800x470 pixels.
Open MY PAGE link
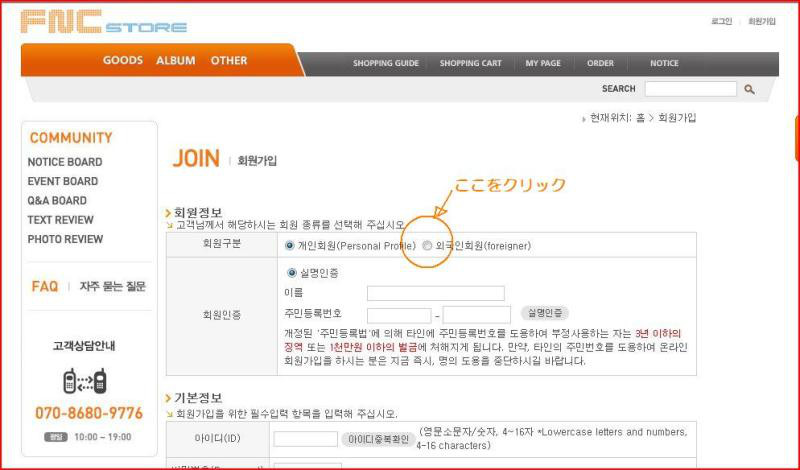pos(543,63)
